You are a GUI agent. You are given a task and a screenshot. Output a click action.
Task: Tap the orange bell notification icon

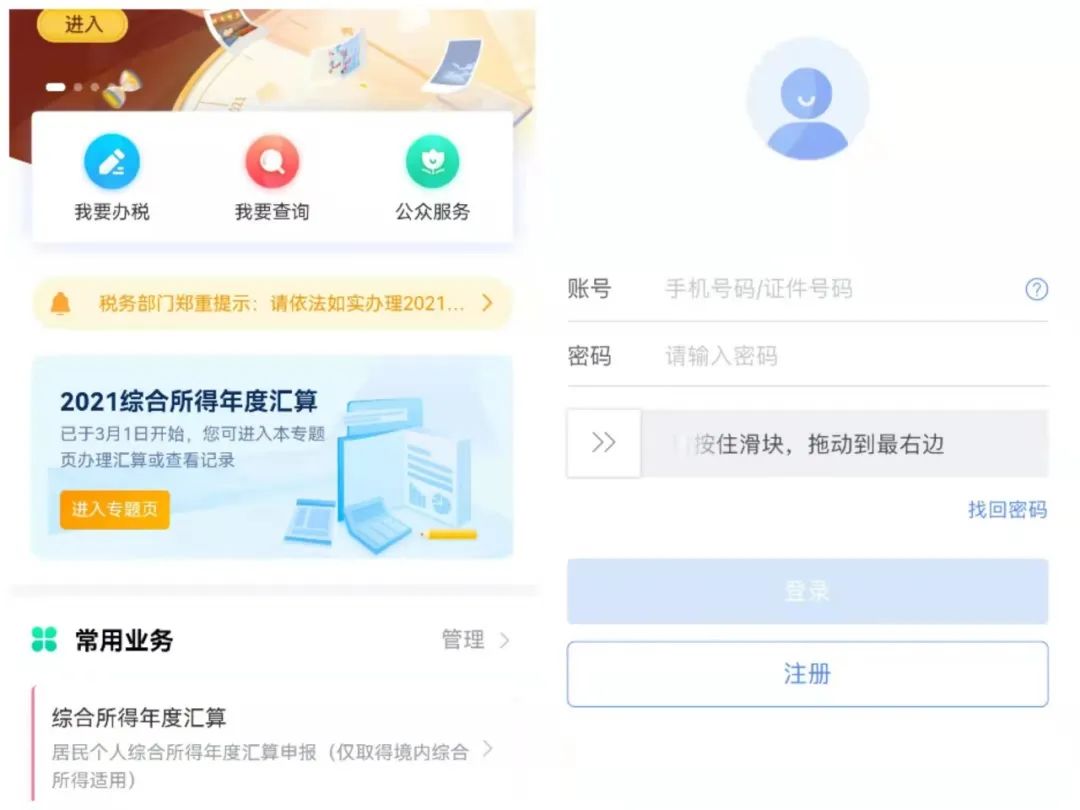(61, 303)
